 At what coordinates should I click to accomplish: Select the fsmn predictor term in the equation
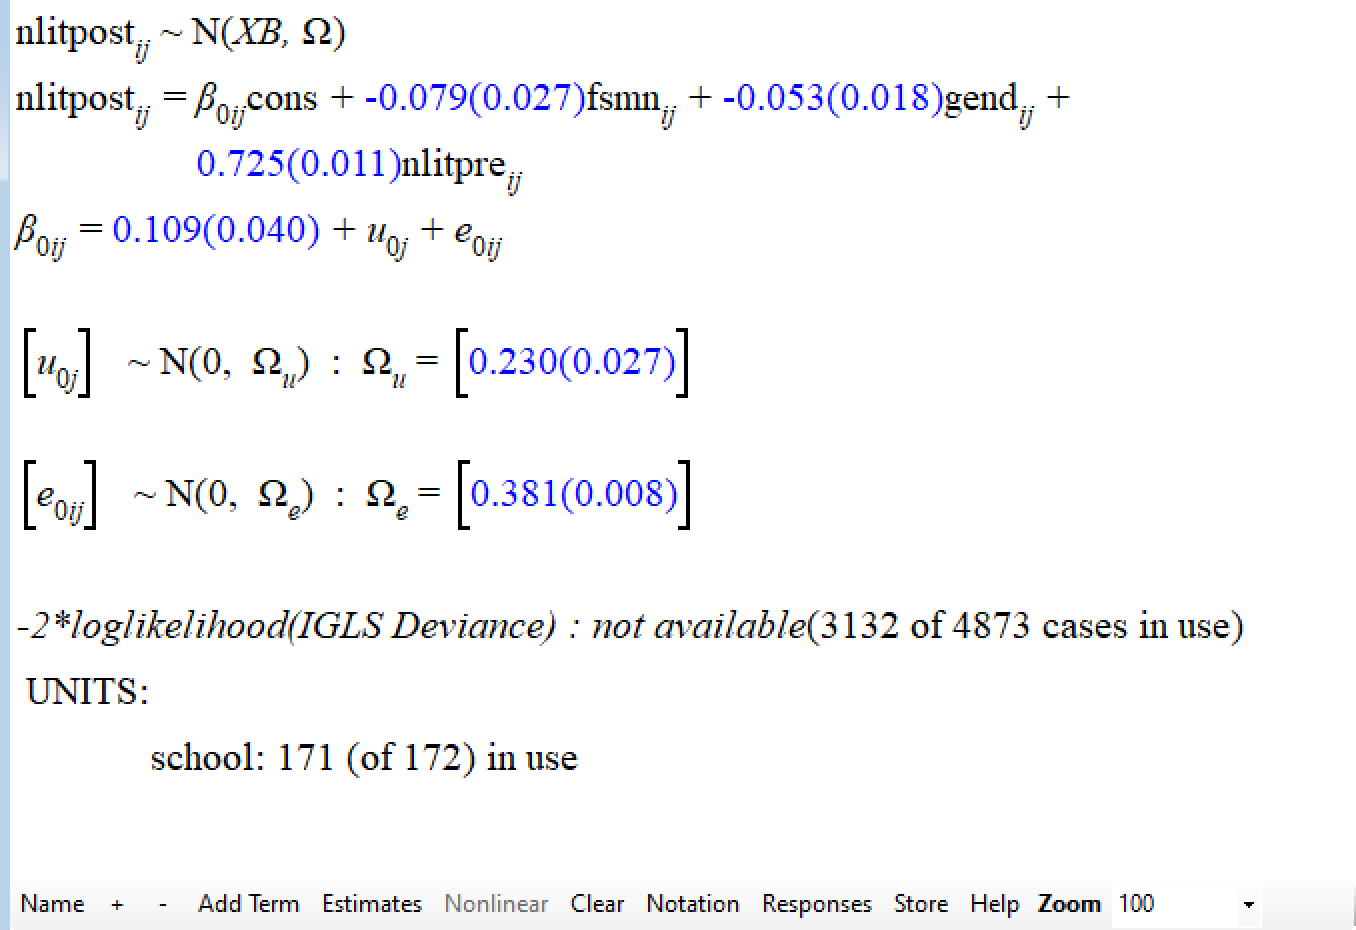(x=622, y=99)
